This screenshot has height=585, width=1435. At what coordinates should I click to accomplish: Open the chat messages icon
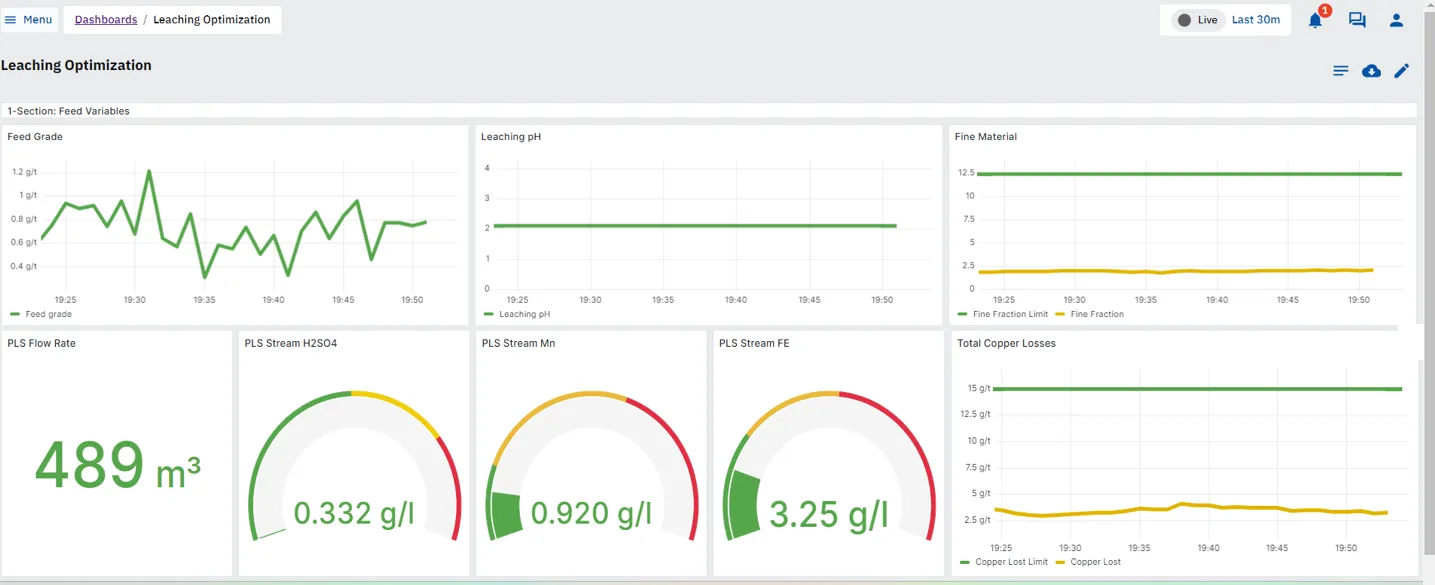tap(1356, 20)
